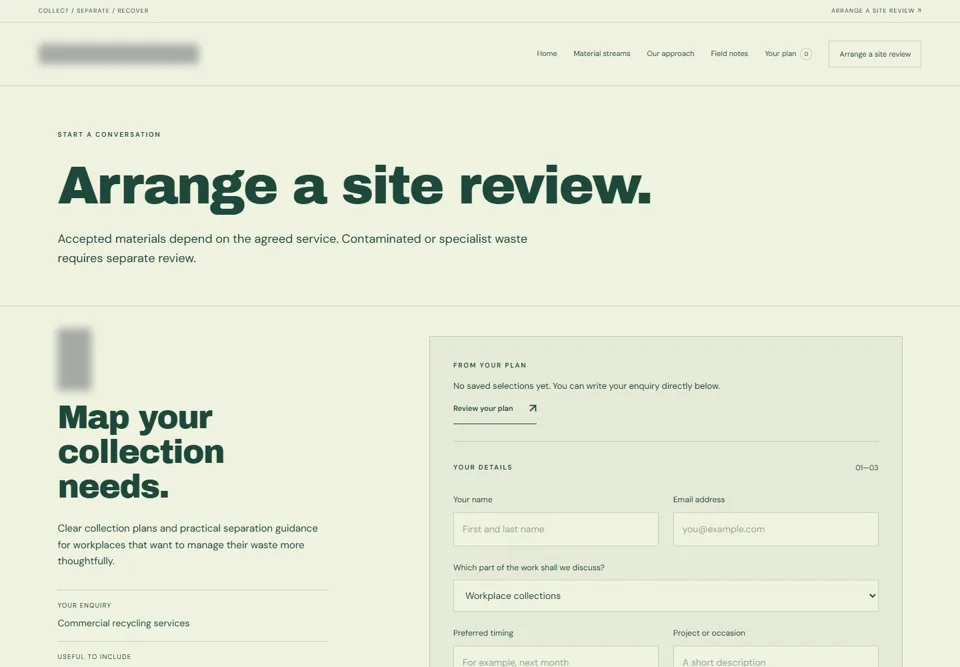Open Our approach in navigation
This screenshot has width=960, height=667.
coord(670,54)
